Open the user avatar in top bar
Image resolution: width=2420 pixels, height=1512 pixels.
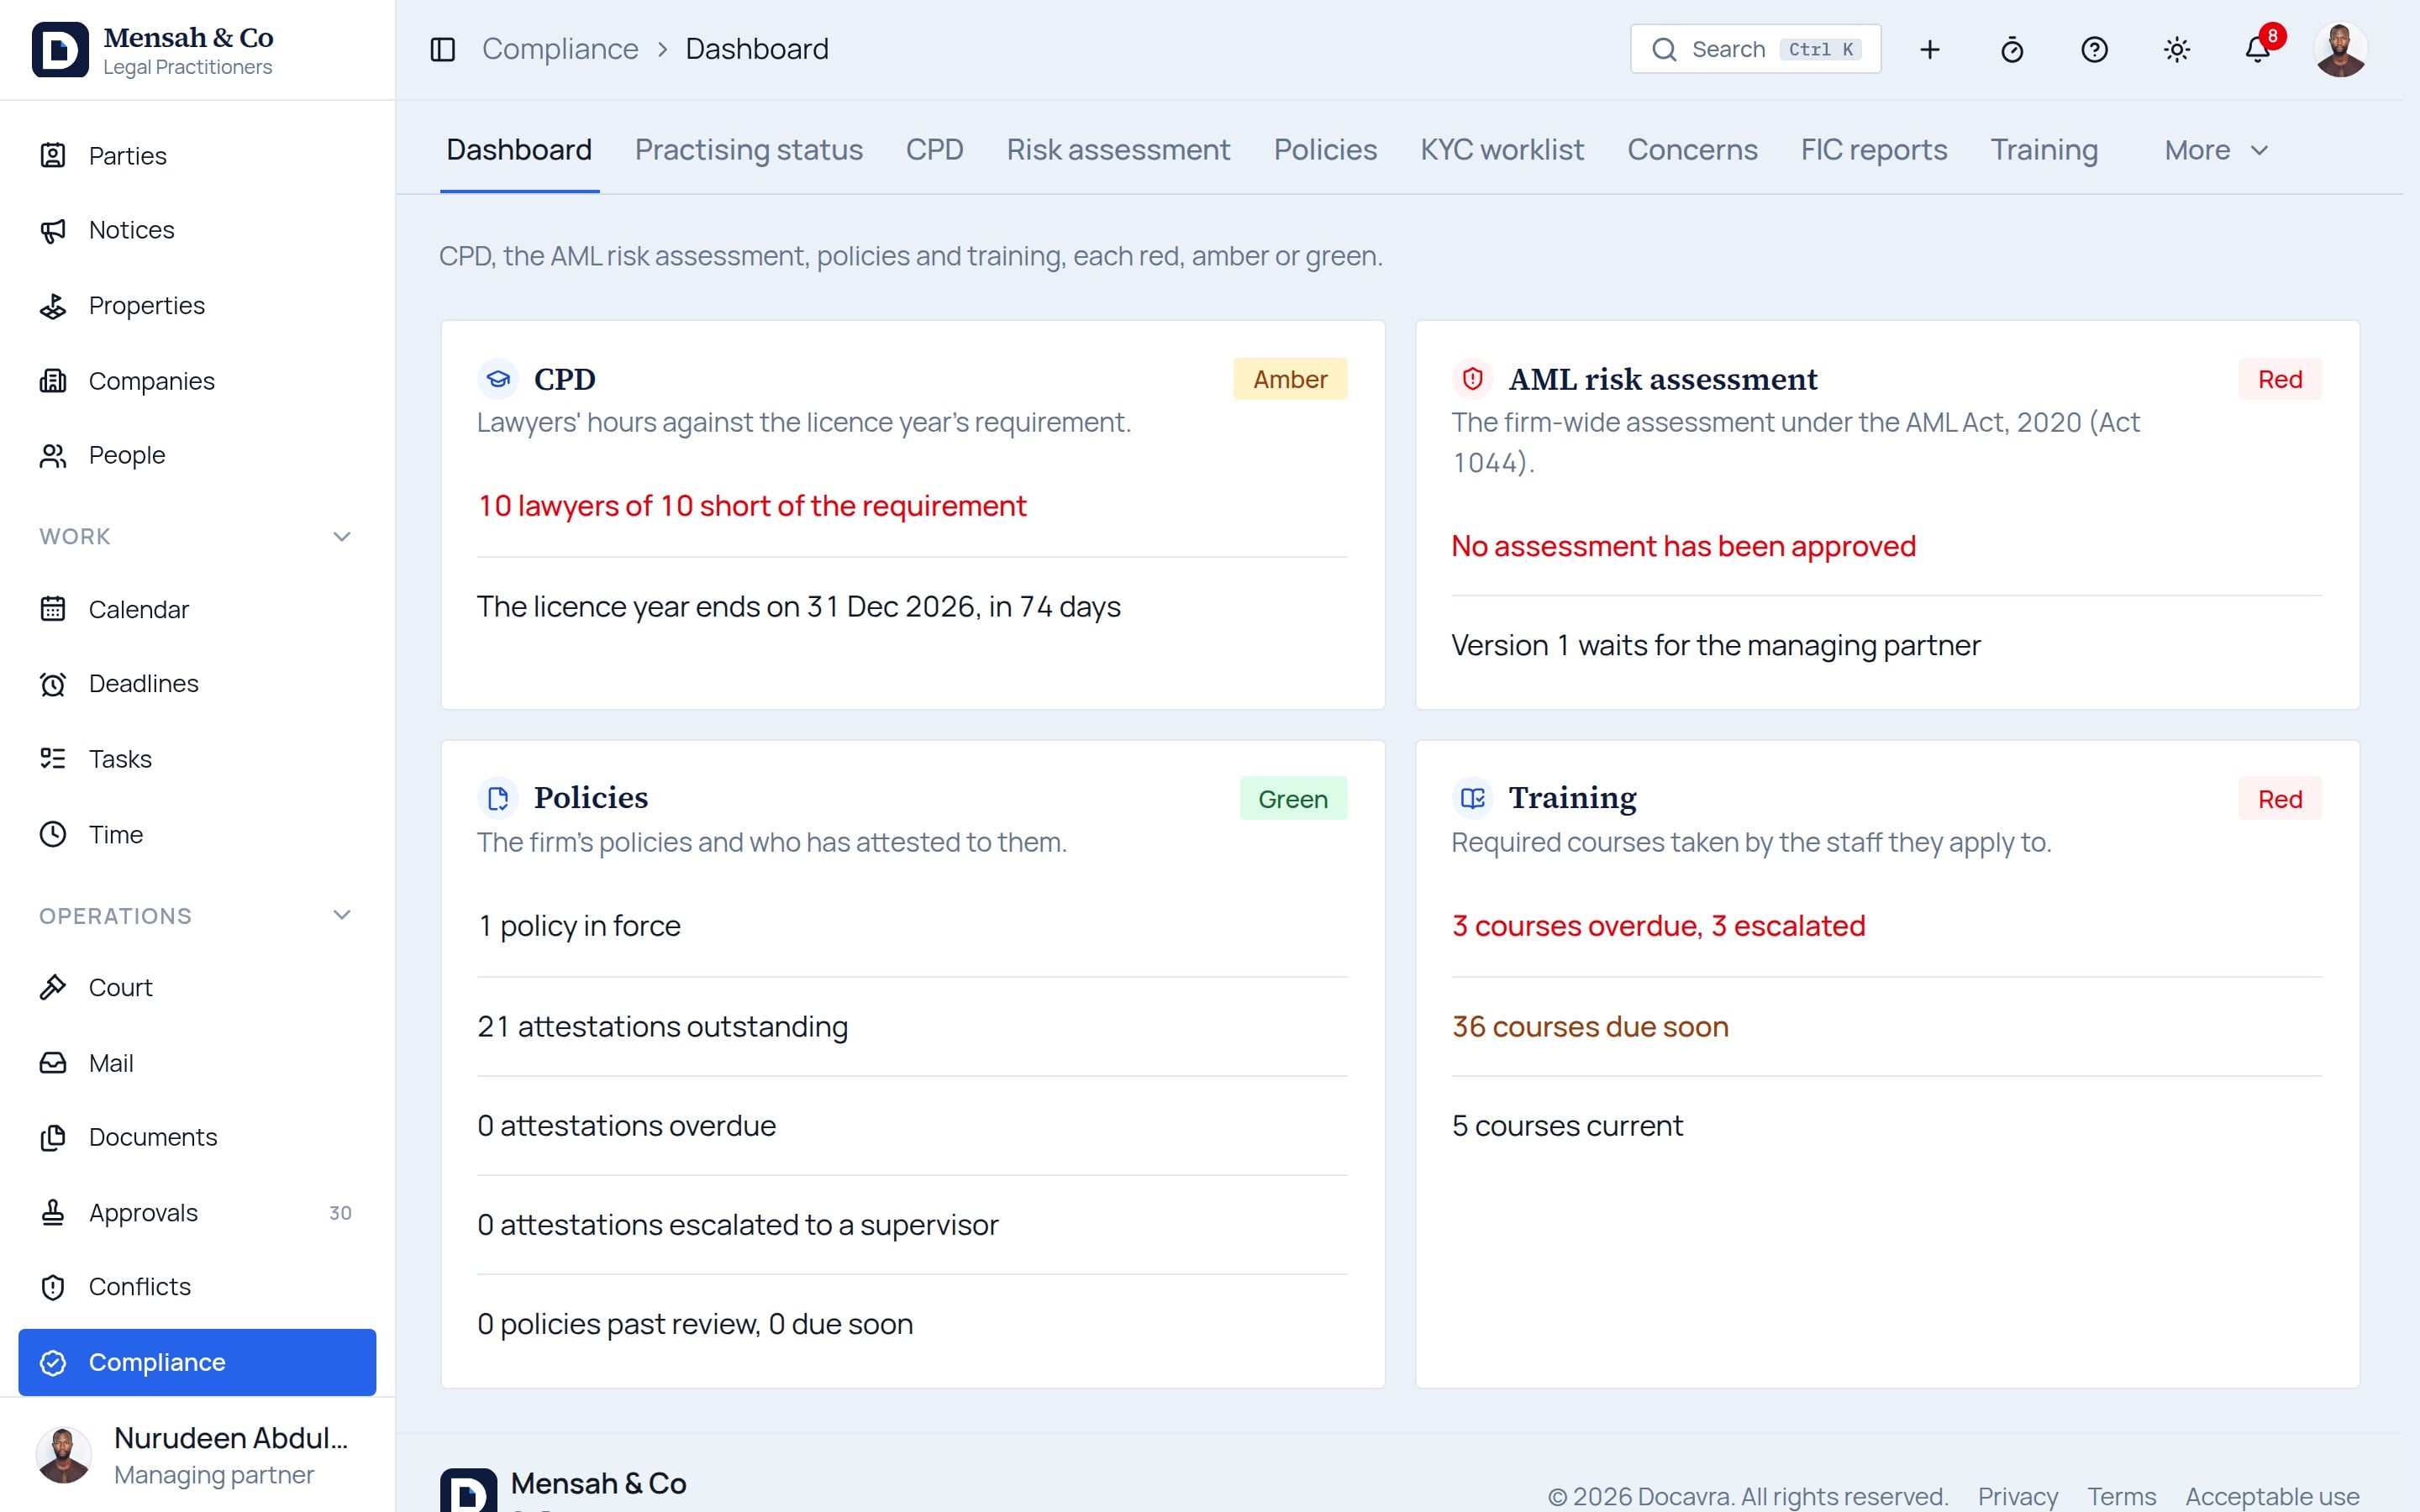[x=2340, y=49]
